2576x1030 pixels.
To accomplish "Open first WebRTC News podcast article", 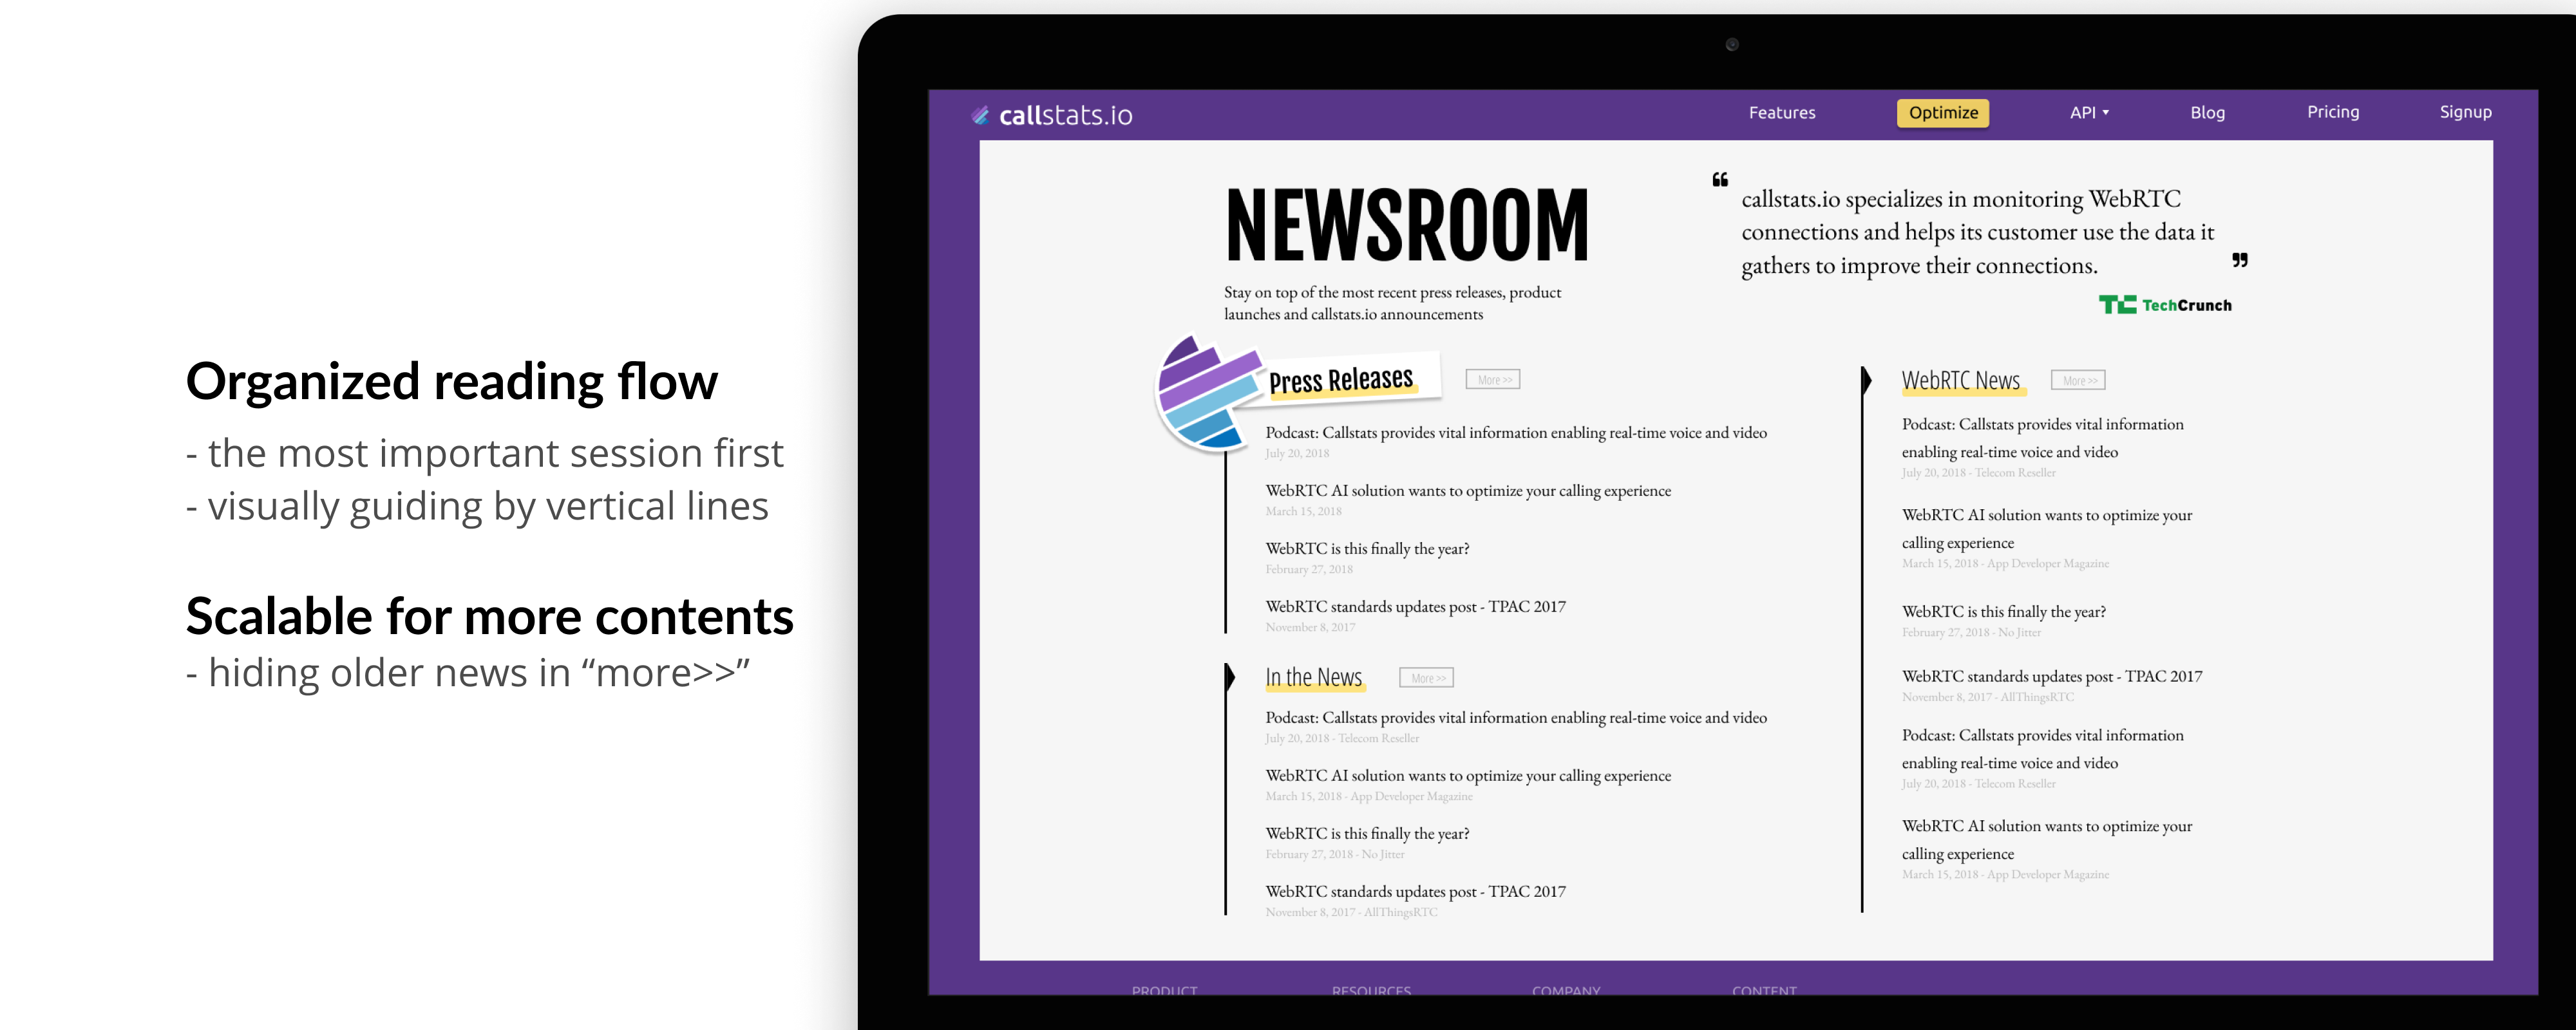I will pyautogui.click(x=2042, y=438).
